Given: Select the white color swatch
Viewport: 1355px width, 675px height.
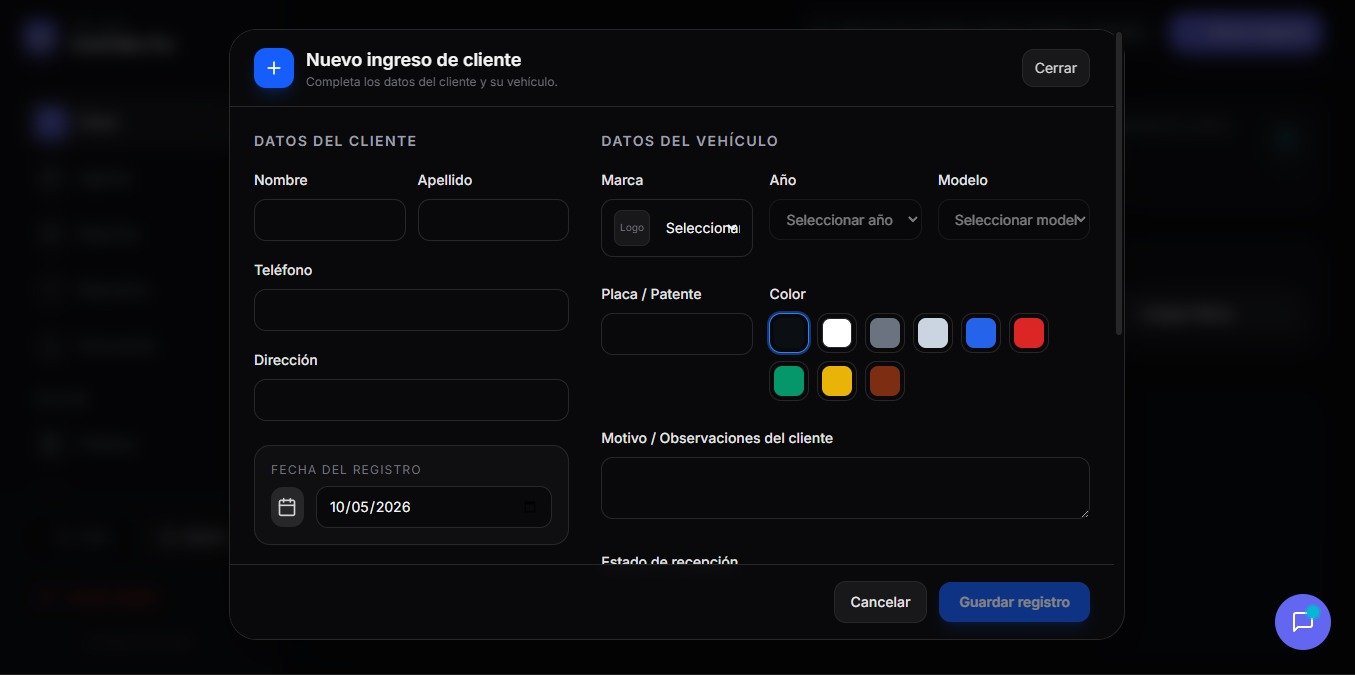Looking at the screenshot, I should click(x=837, y=333).
